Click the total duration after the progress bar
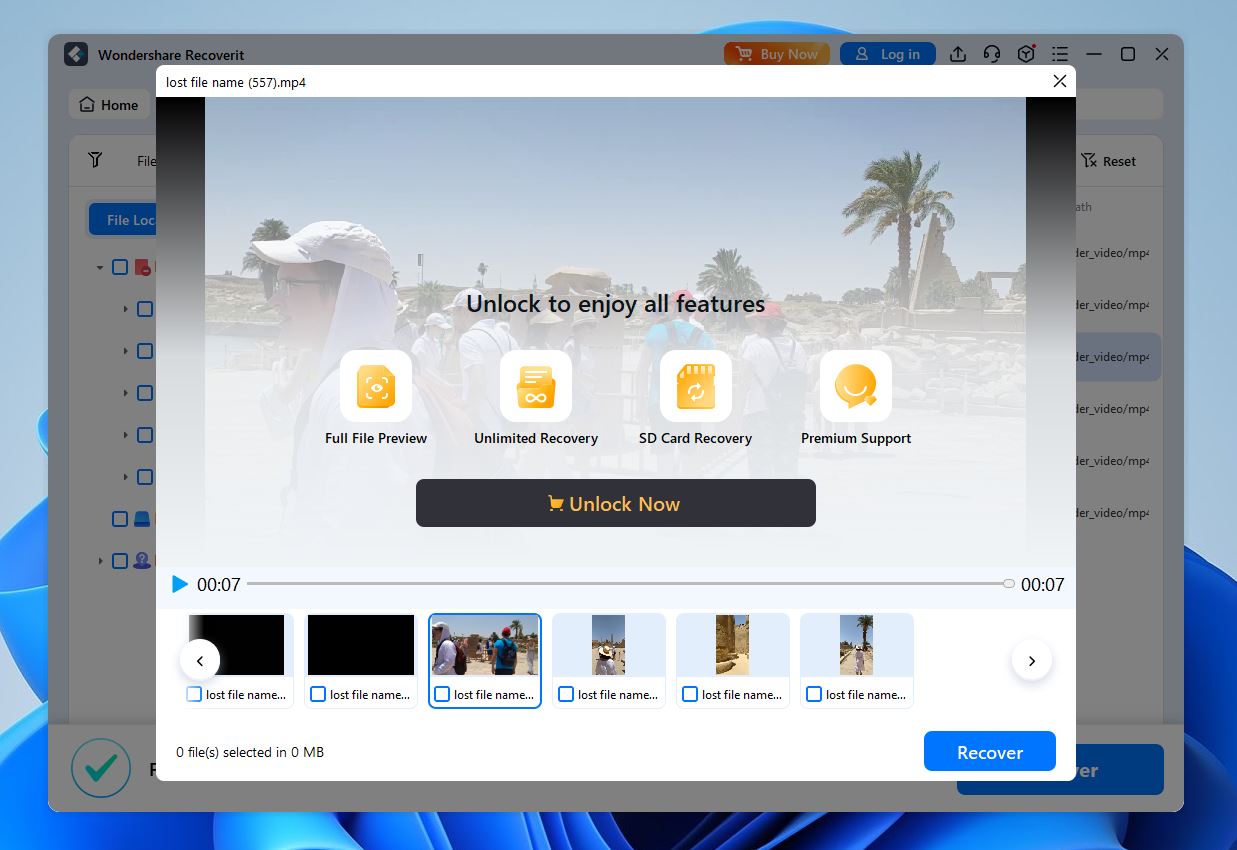The height and width of the screenshot is (850, 1237). pos(1042,584)
